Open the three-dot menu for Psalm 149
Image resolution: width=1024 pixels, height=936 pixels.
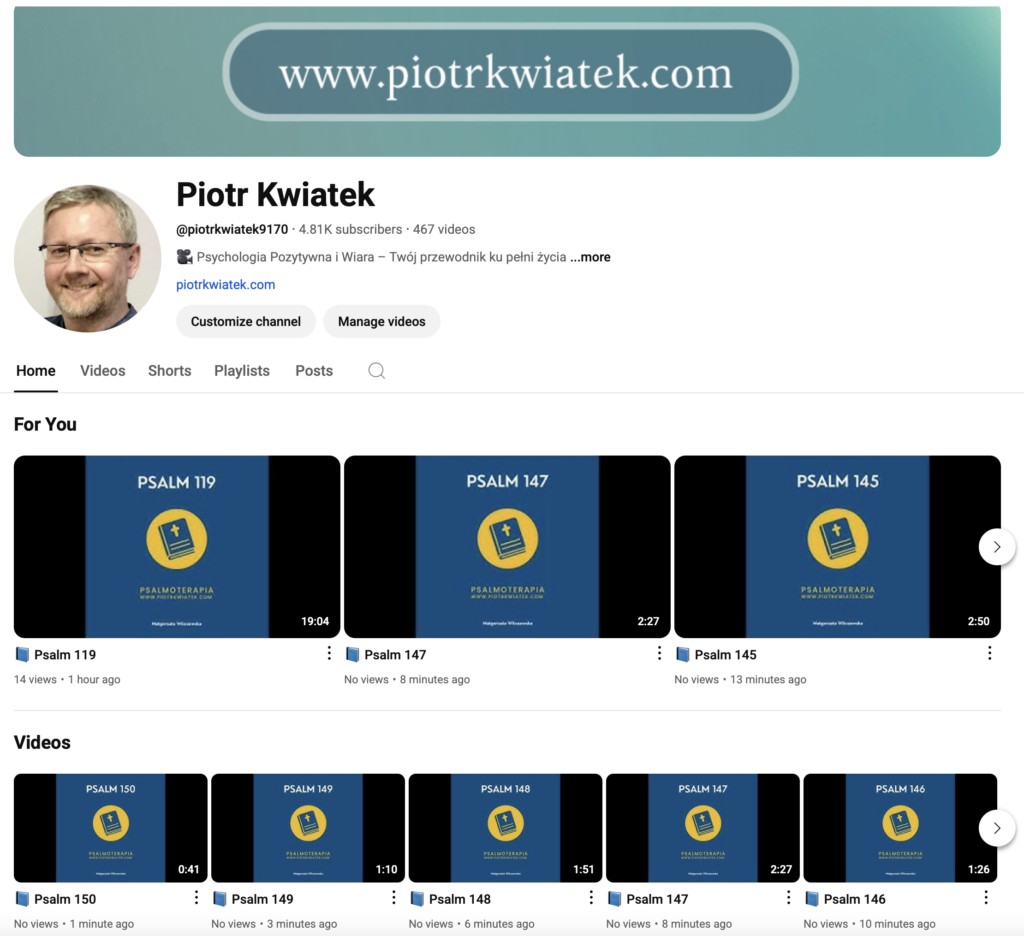[393, 898]
